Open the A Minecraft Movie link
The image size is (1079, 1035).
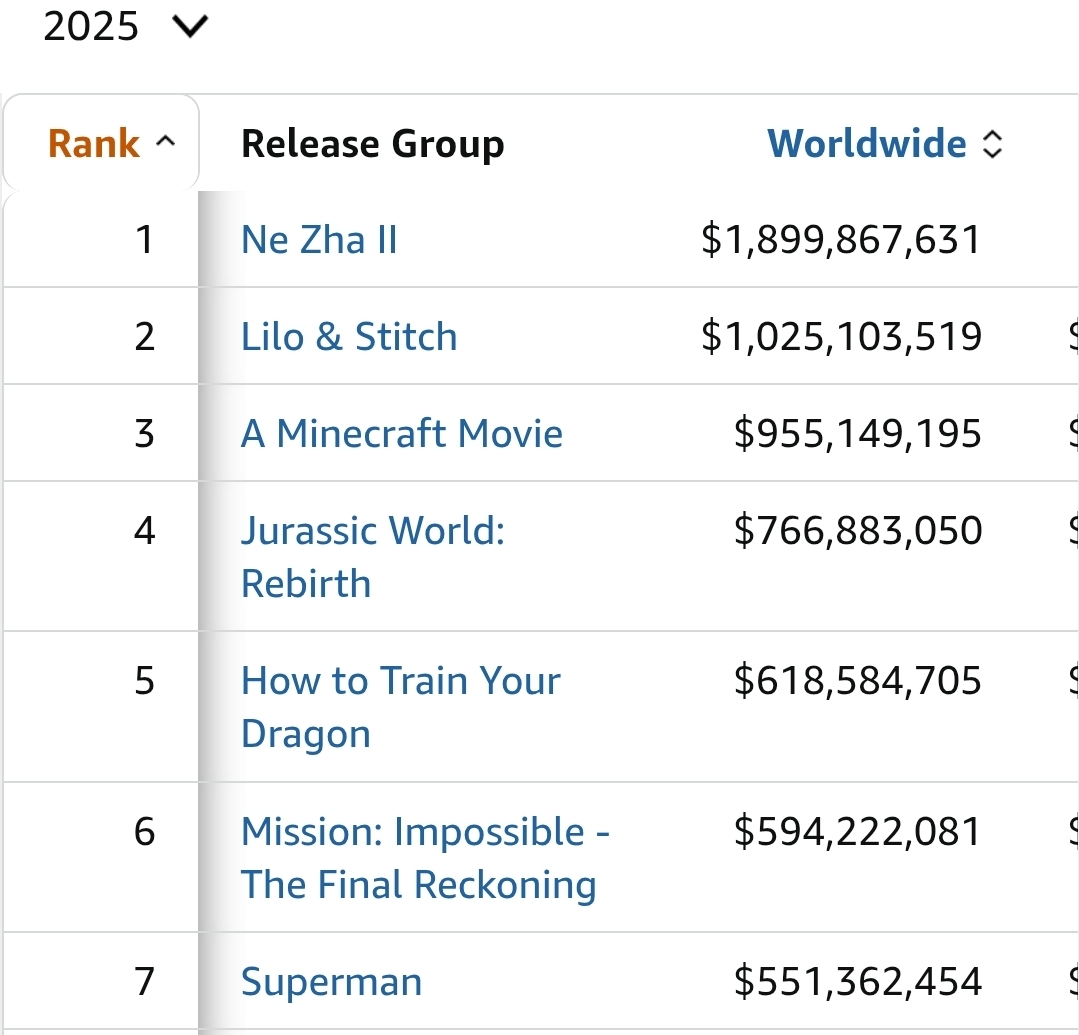point(402,433)
